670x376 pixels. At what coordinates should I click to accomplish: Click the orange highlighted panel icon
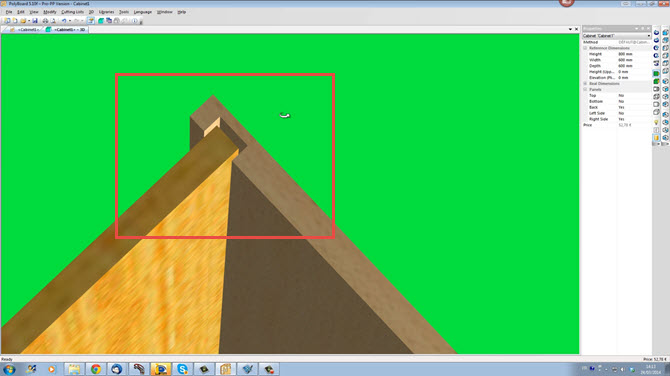click(x=656, y=138)
